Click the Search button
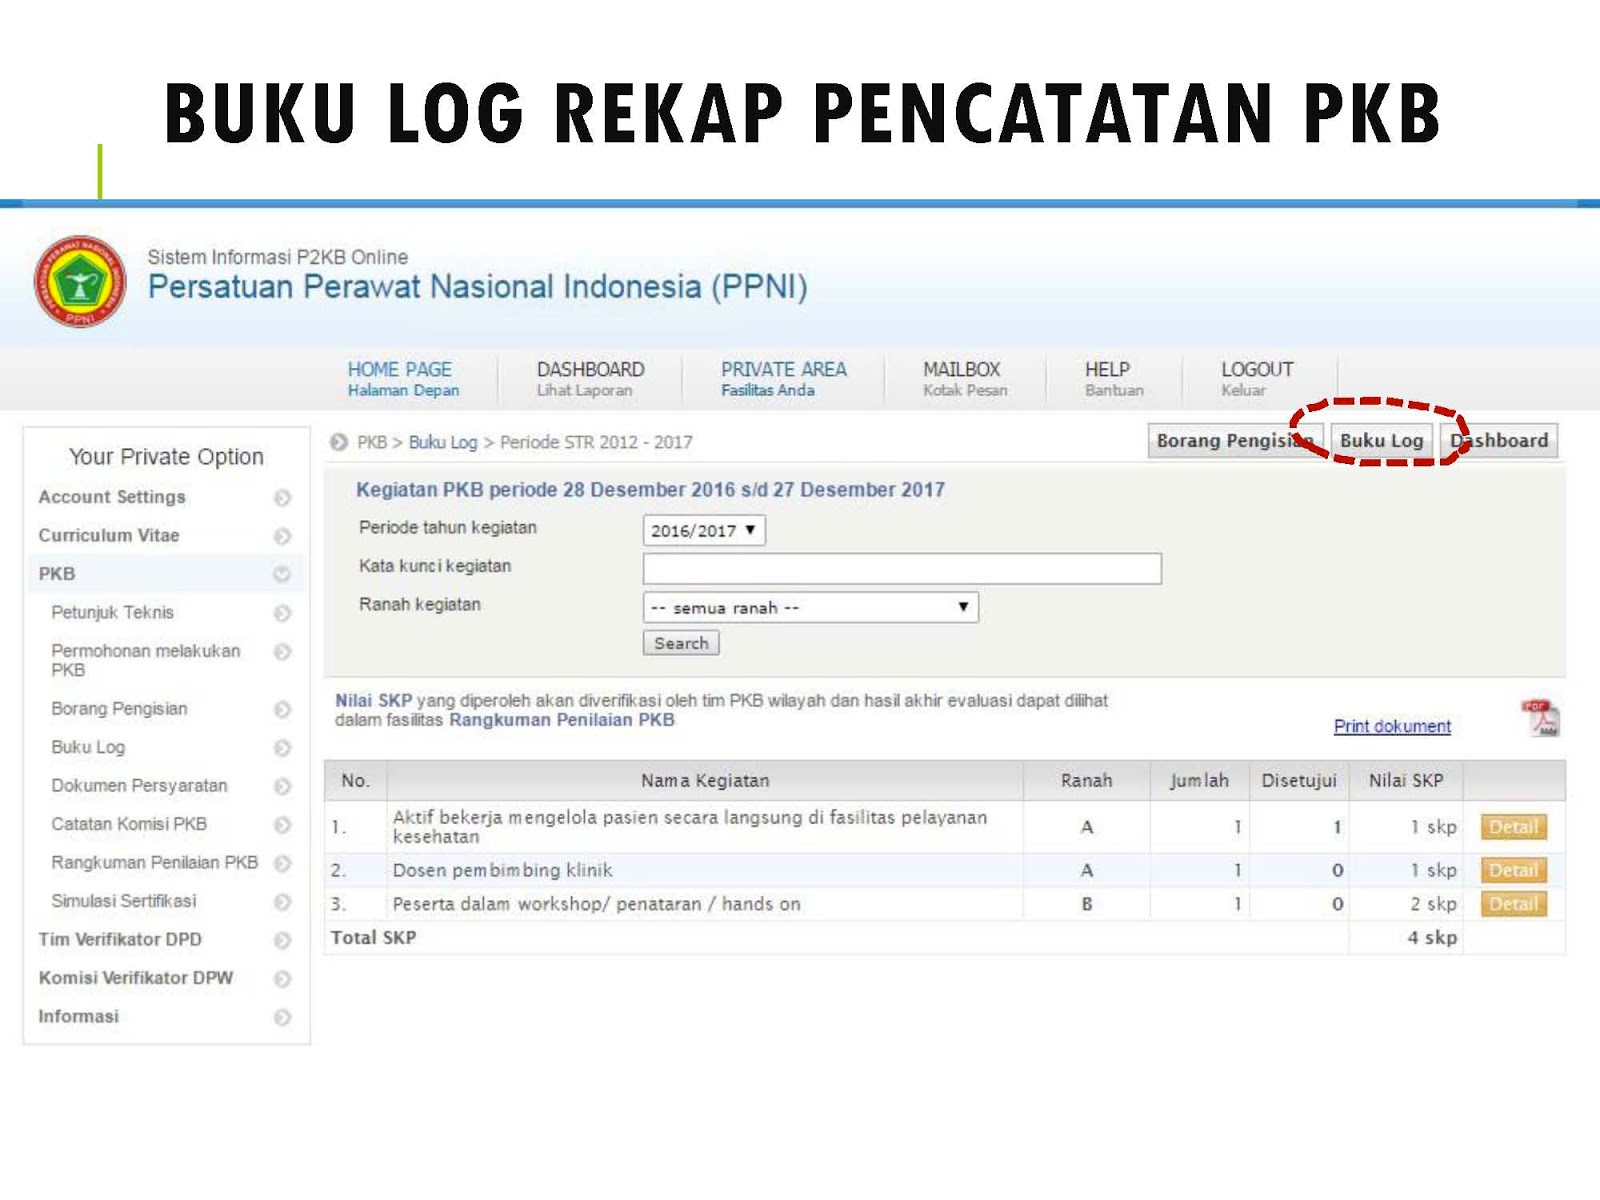 point(681,643)
